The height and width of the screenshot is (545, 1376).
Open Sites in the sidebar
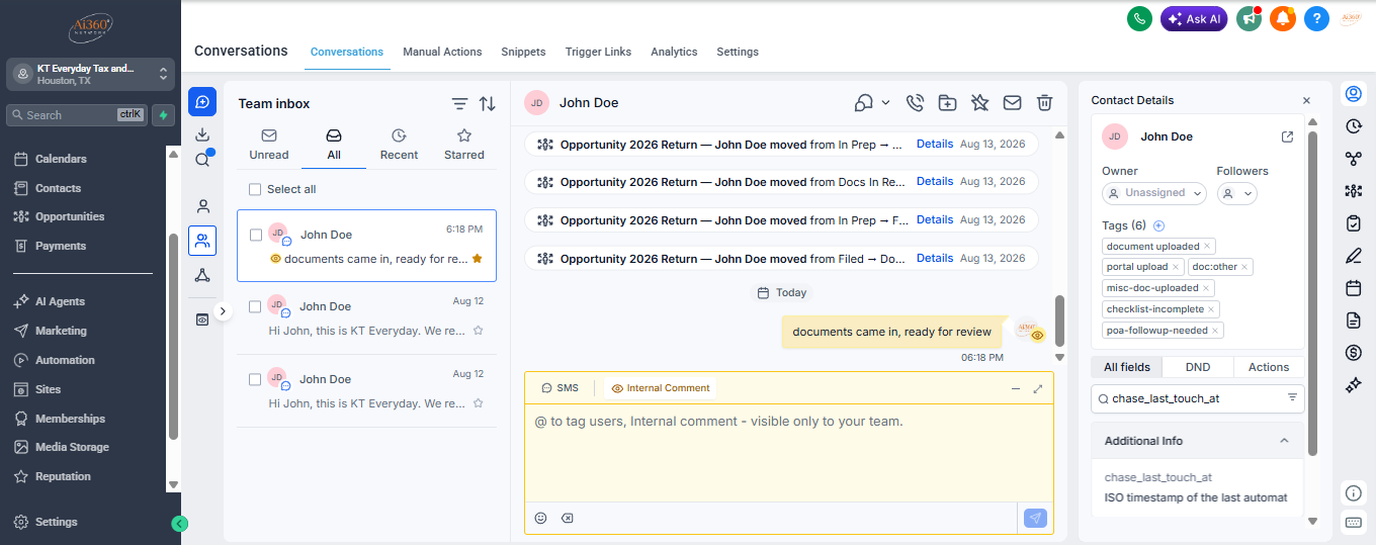pyautogui.click(x=48, y=389)
